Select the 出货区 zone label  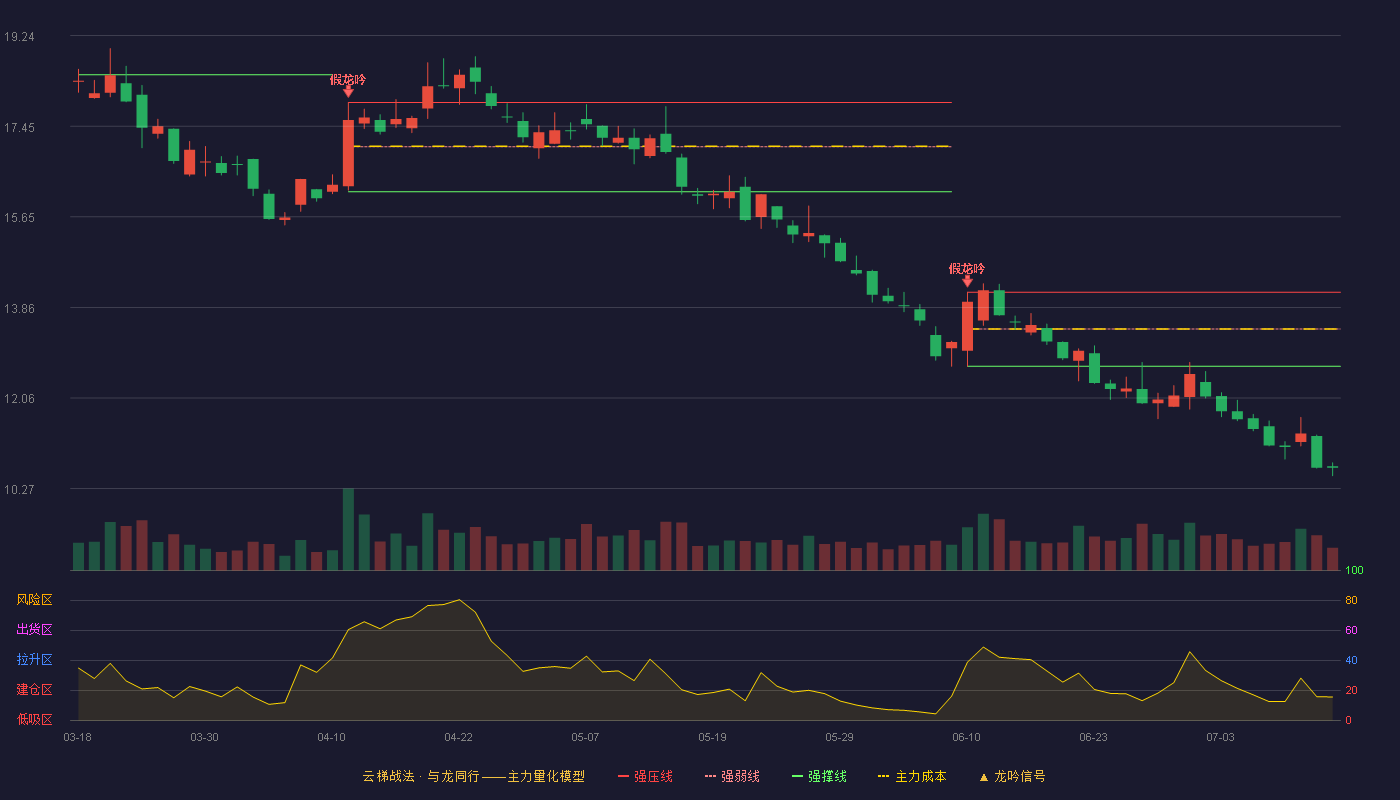point(34,630)
